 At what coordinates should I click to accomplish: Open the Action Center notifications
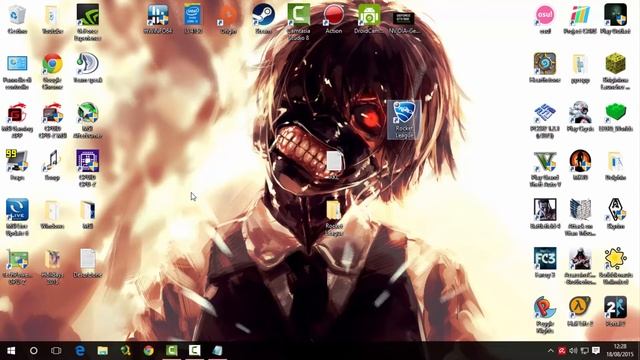pyautogui.click(x=596, y=351)
